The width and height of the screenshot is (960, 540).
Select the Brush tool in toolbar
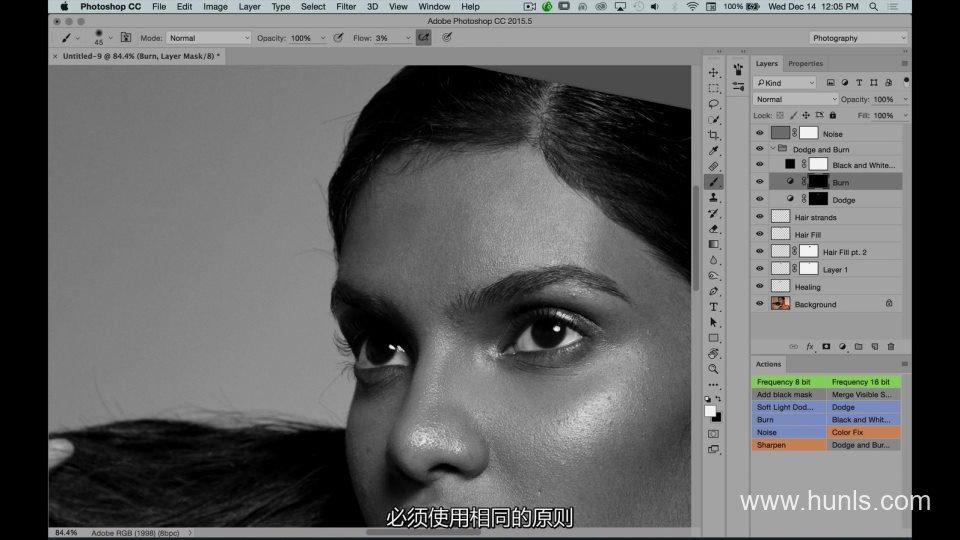(x=713, y=182)
